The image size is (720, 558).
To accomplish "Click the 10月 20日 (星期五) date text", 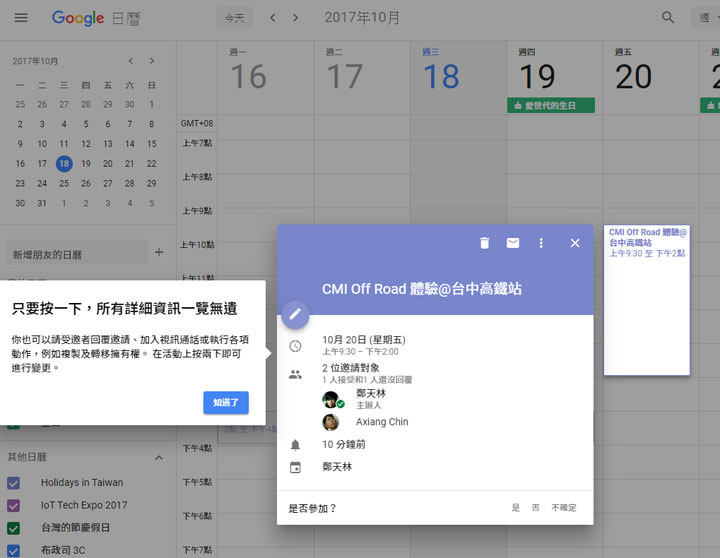I will pos(364,340).
